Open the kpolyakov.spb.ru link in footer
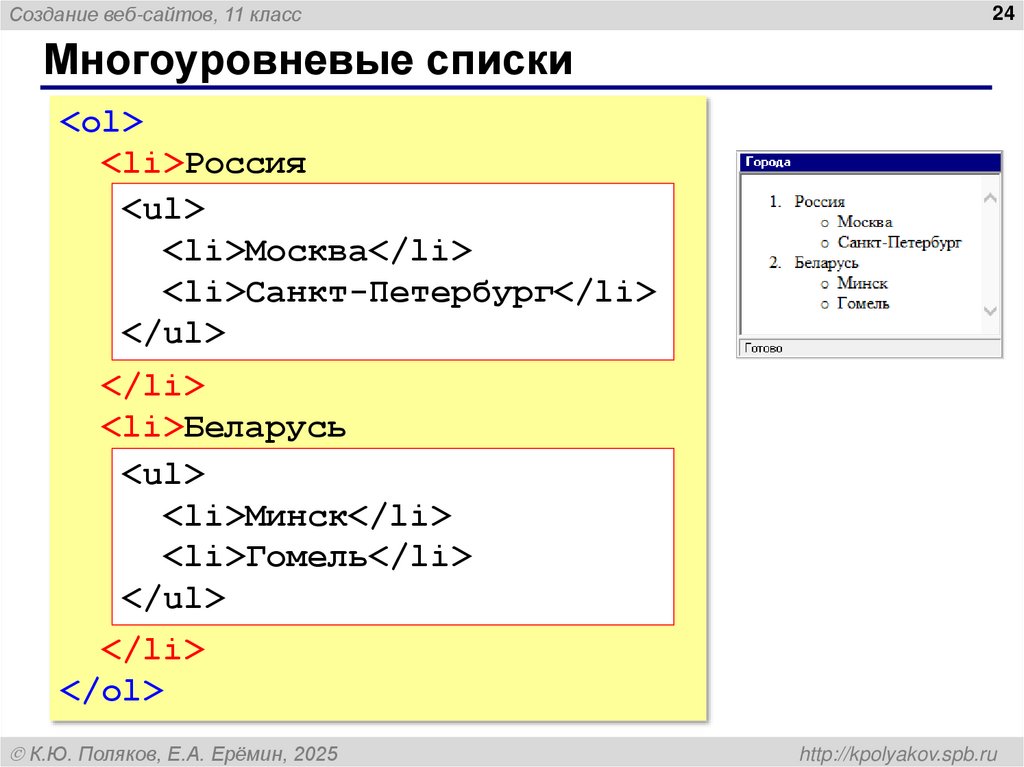The width and height of the screenshot is (1024, 767). [x=899, y=754]
